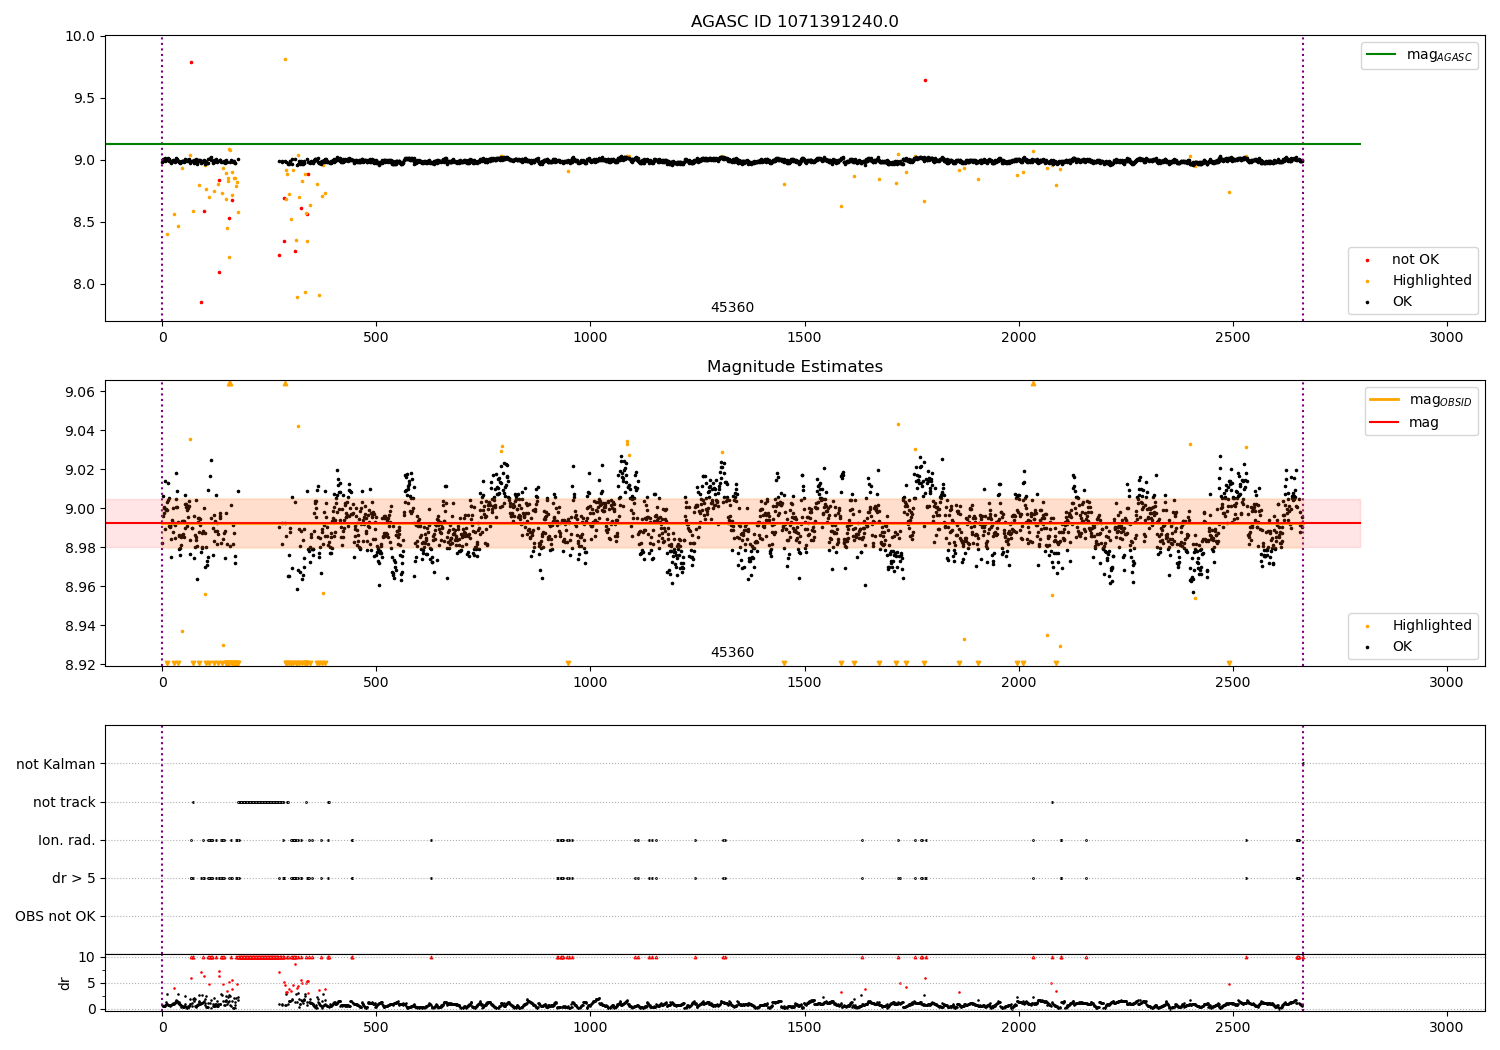Click the 500 x-tick of the top panel

(x=376, y=338)
